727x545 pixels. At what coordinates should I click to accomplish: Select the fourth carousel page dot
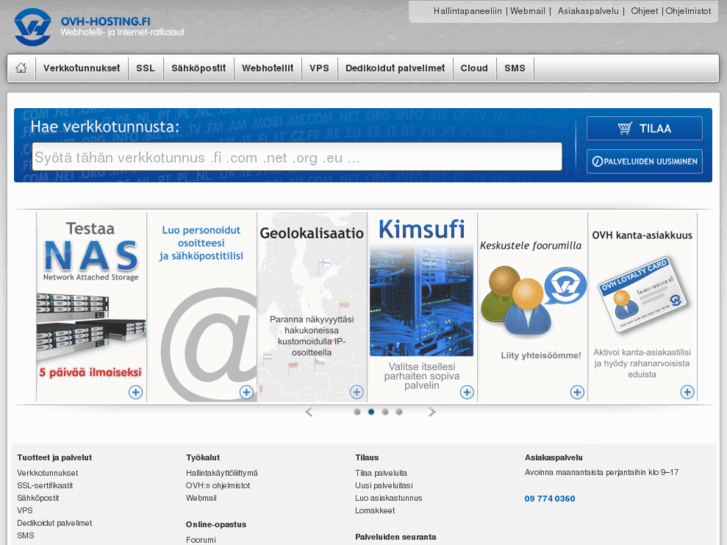pyautogui.click(x=399, y=412)
